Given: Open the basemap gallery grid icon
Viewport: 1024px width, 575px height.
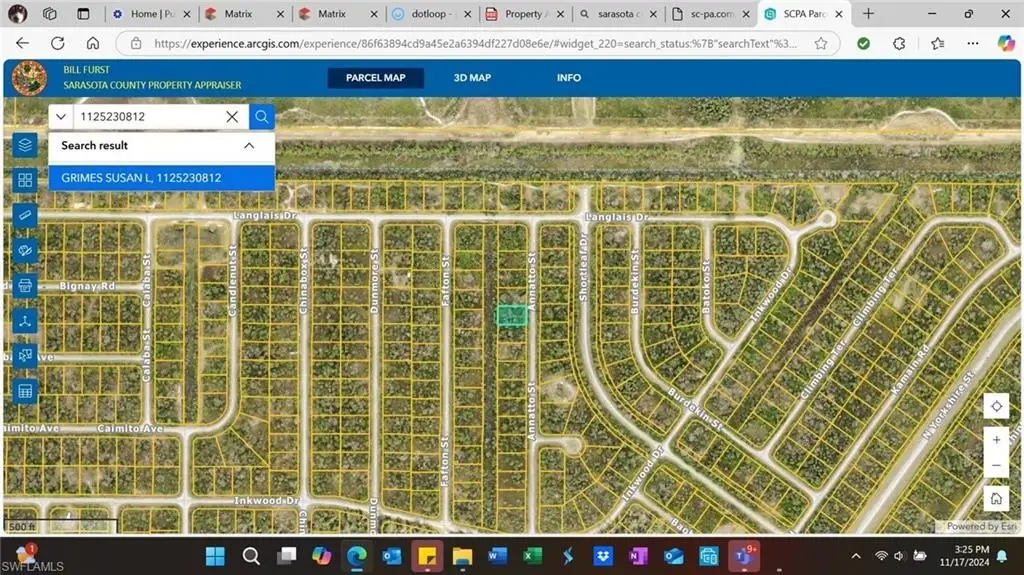Looking at the screenshot, I should tap(26, 180).
